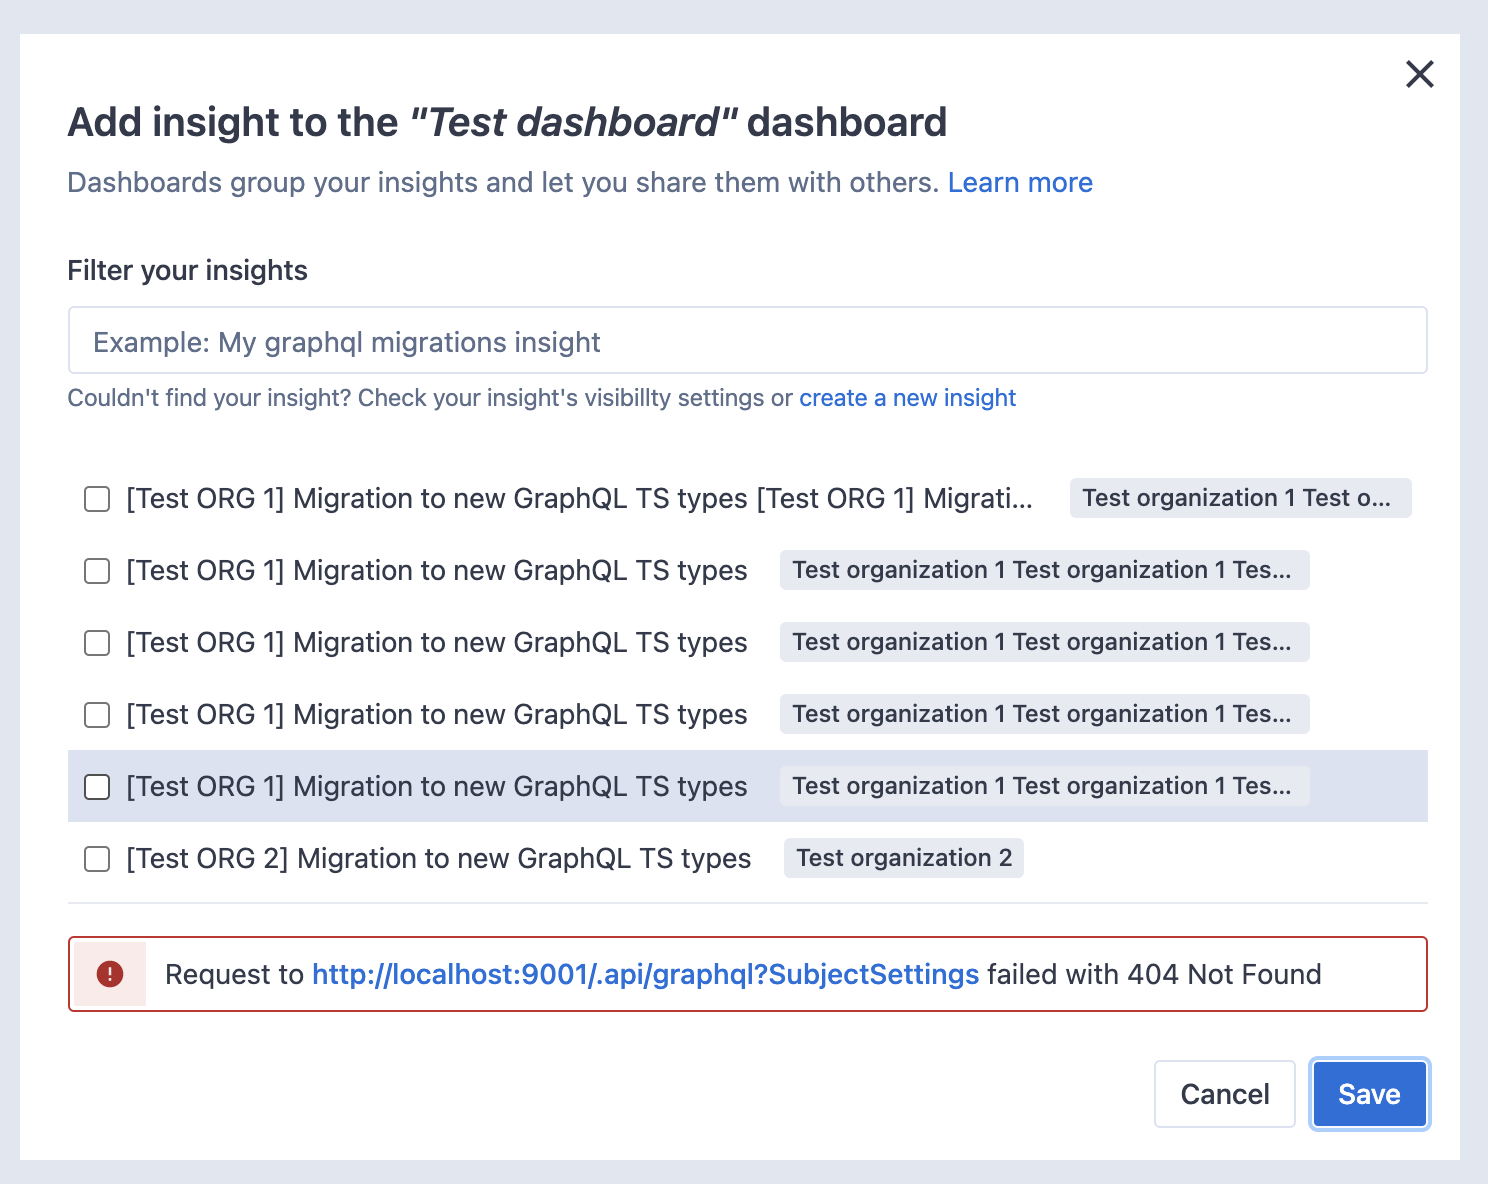Image resolution: width=1488 pixels, height=1184 pixels.
Task: Follow the create a new insight link
Action: click(x=907, y=398)
